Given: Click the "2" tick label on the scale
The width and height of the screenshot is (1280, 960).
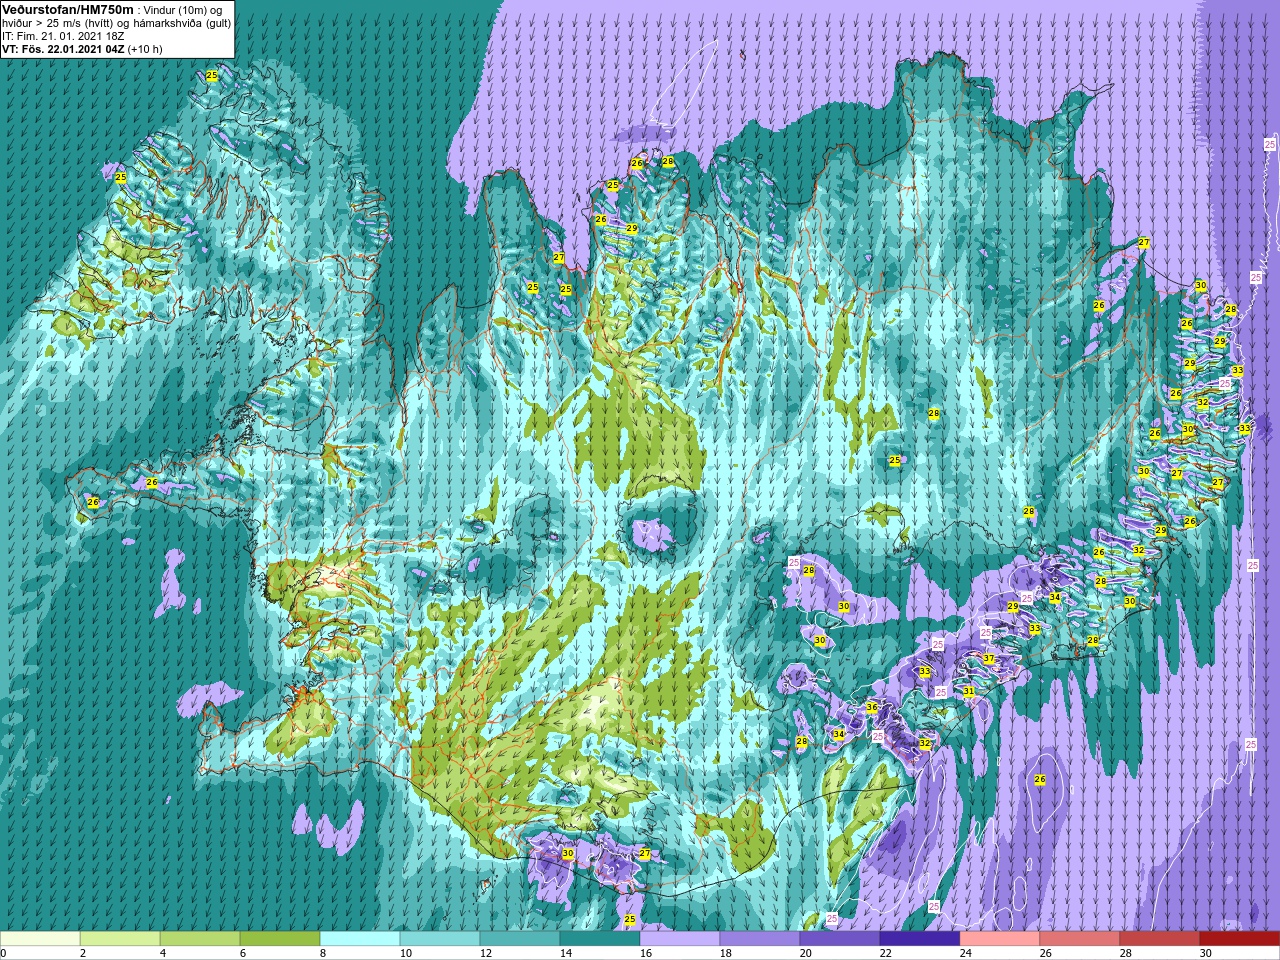Looking at the screenshot, I should pyautogui.click(x=82, y=953).
